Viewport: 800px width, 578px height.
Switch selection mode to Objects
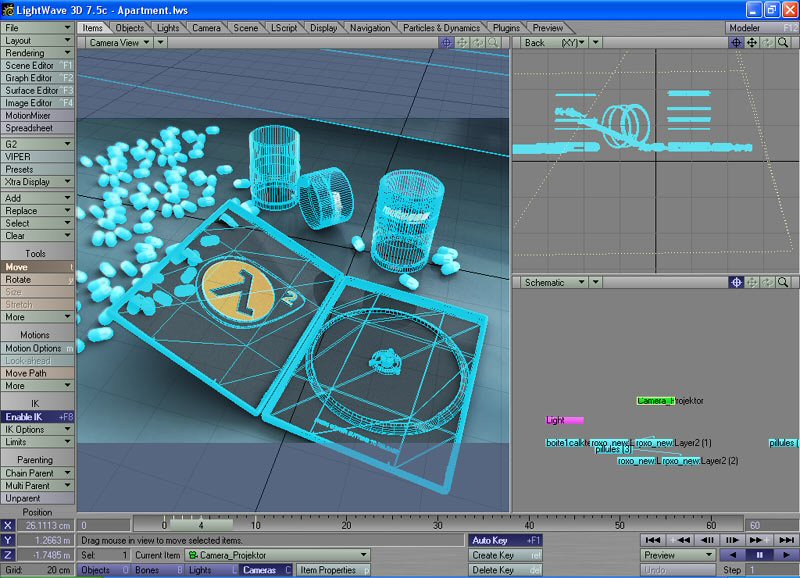104,570
